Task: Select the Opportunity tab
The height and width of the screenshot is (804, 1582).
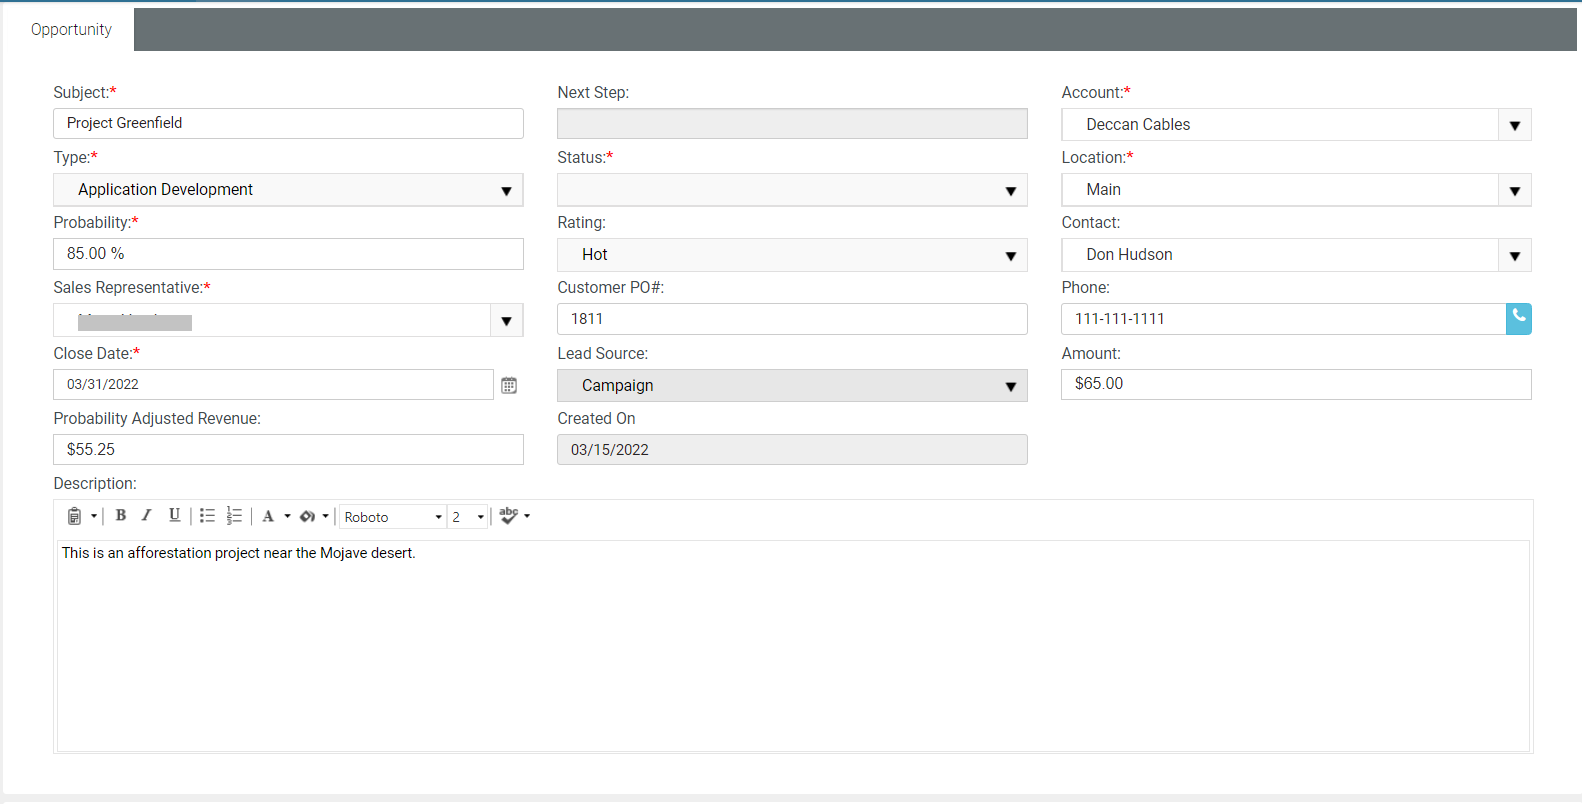Action: pos(71,30)
